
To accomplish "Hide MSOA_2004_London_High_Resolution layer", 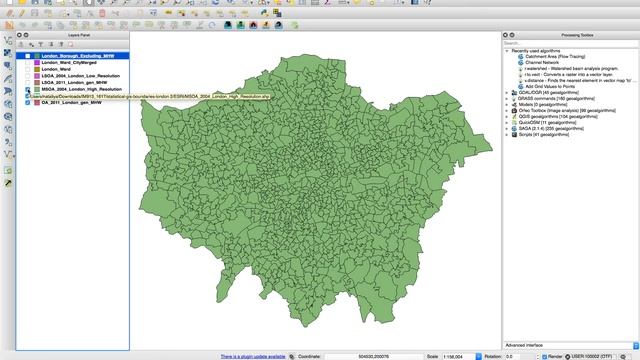I will [27, 89].
